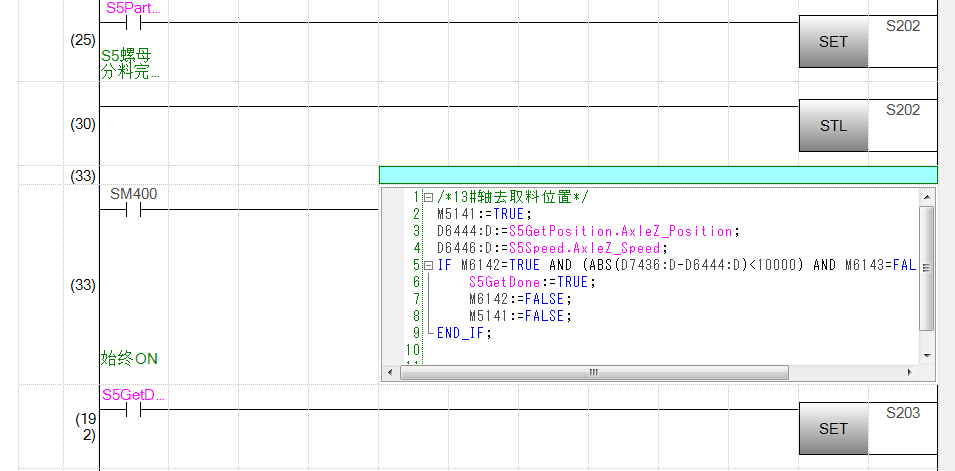955x471 pixels.
Task: Collapse the IF block on line 5
Action: tap(428, 265)
